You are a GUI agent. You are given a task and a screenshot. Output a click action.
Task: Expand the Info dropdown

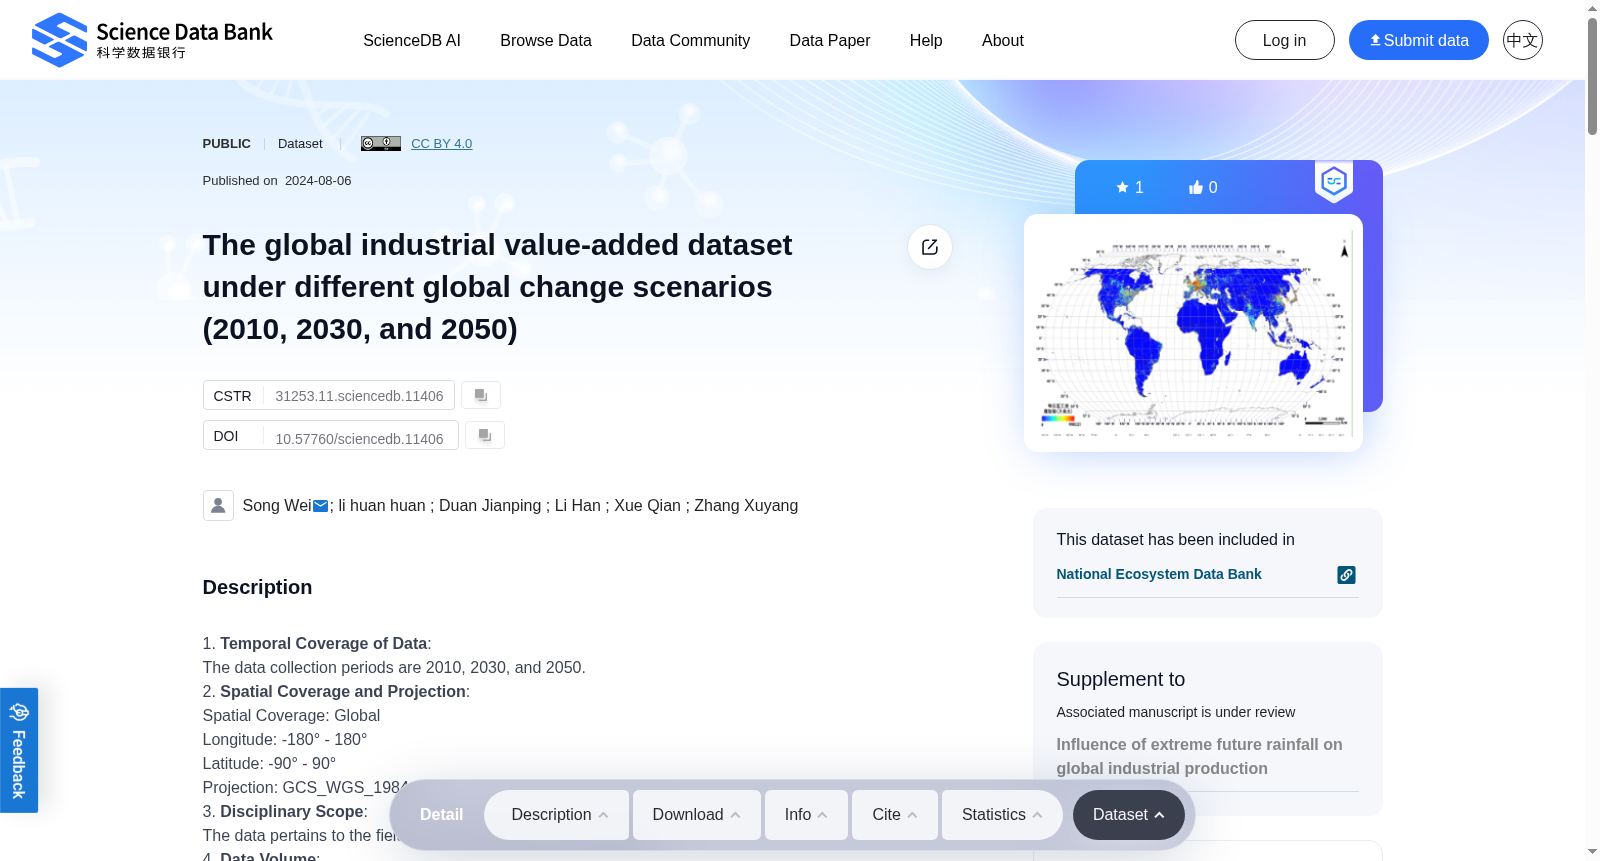(806, 815)
